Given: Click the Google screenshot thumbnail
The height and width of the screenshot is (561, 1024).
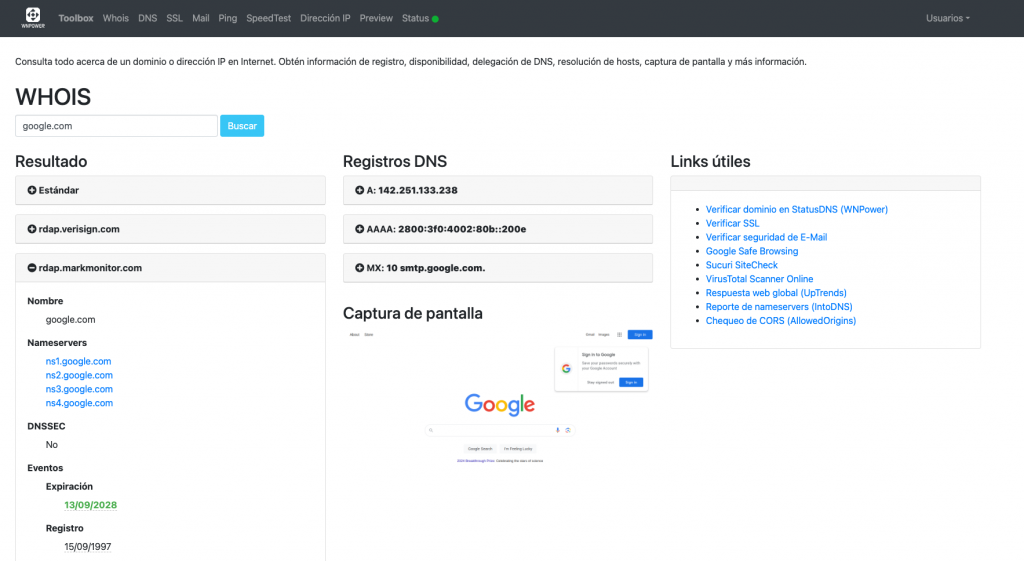Looking at the screenshot, I should (498, 398).
